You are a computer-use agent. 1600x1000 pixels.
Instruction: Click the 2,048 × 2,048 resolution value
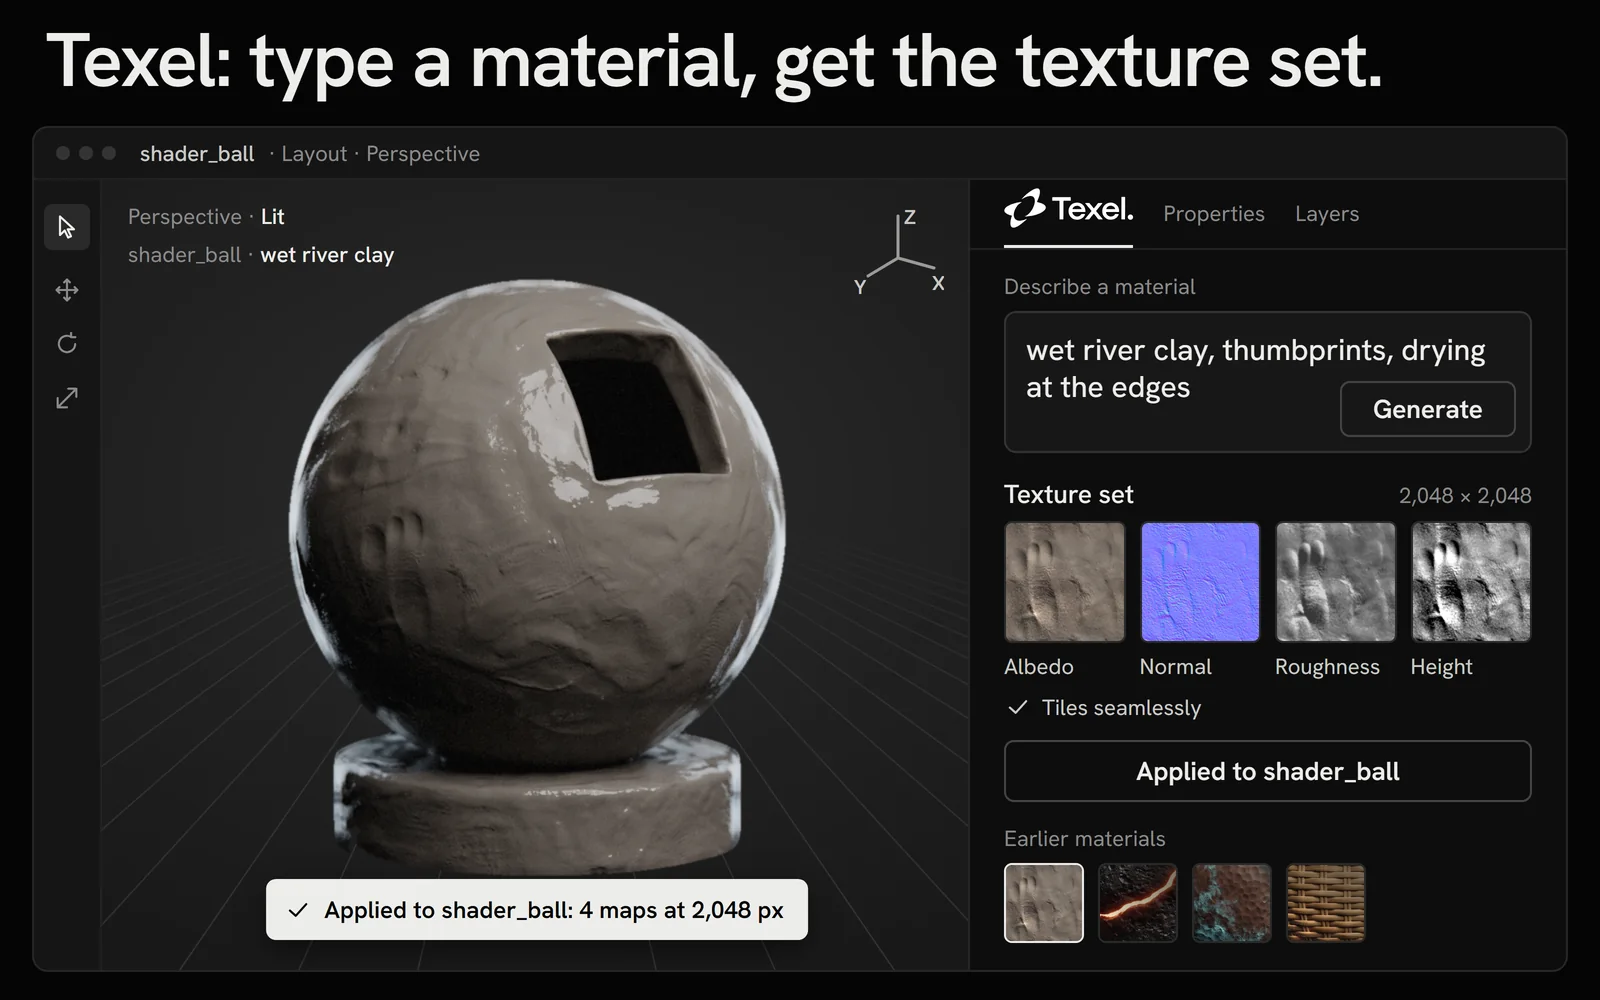click(x=1465, y=496)
